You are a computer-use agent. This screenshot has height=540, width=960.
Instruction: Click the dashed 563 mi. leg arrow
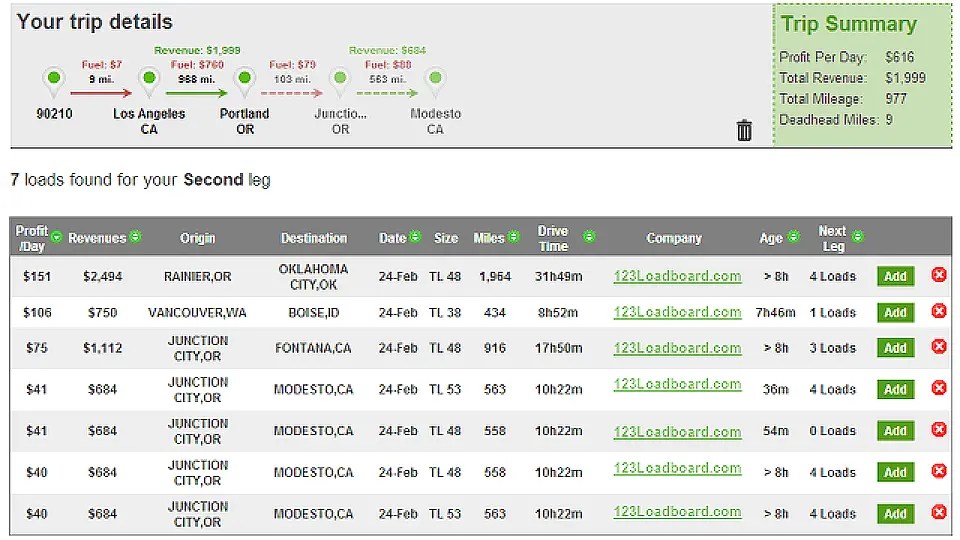pos(388,93)
